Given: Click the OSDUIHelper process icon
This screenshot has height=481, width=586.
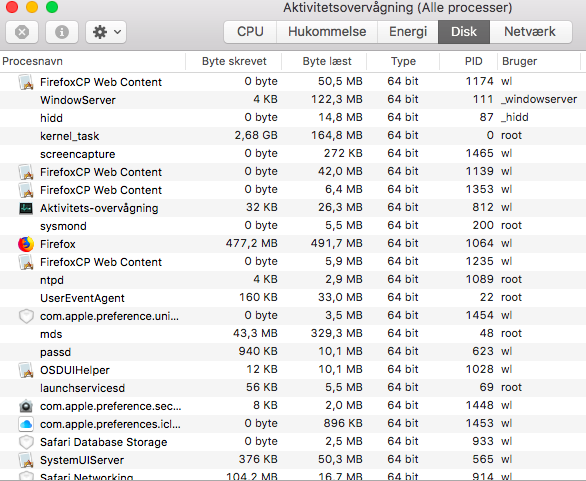Looking at the screenshot, I should click(26, 370).
